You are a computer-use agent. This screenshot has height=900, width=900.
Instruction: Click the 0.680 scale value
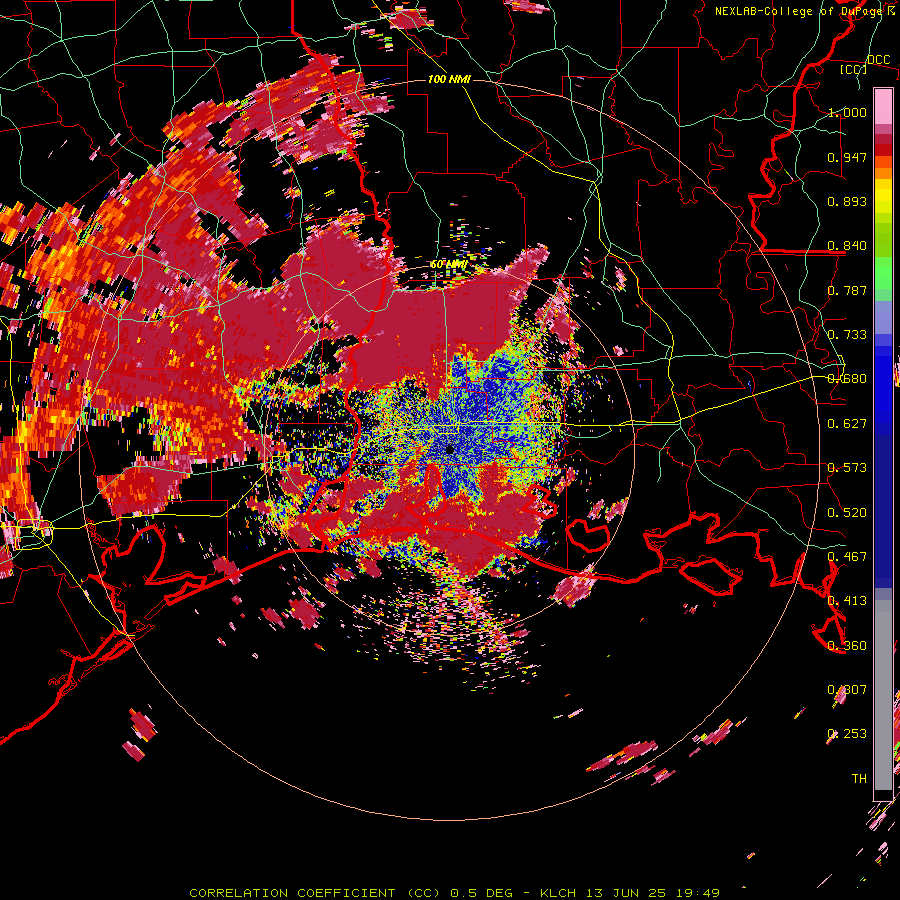point(847,379)
